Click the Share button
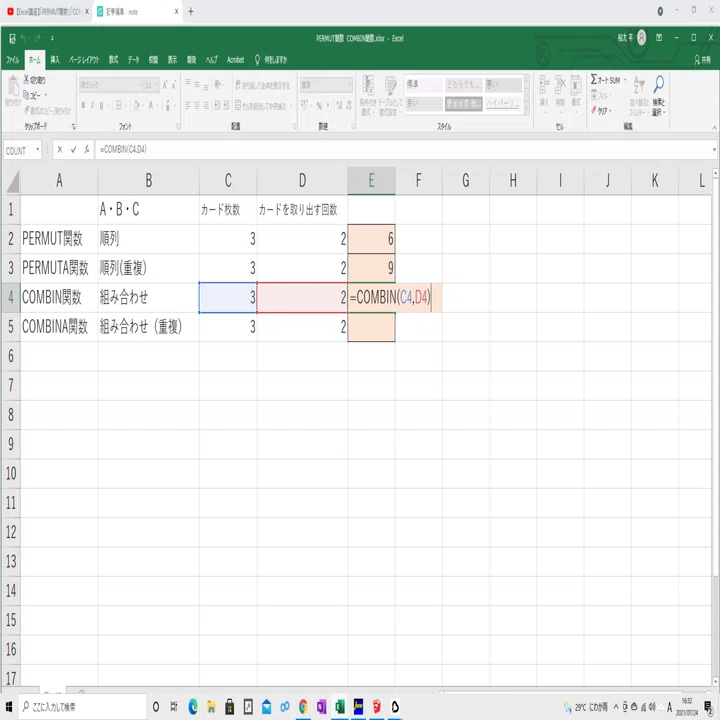 (x=703, y=60)
